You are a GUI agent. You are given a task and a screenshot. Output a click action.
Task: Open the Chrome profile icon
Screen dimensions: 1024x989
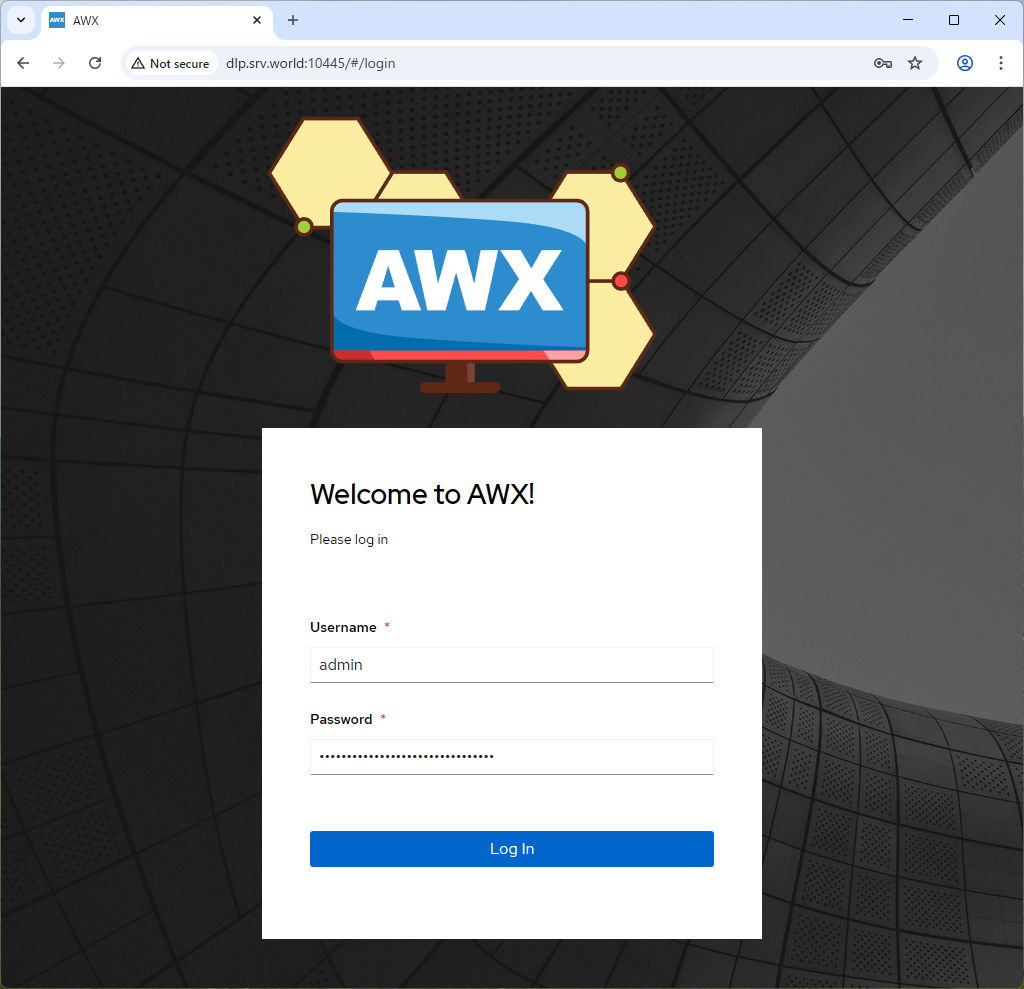[965, 63]
